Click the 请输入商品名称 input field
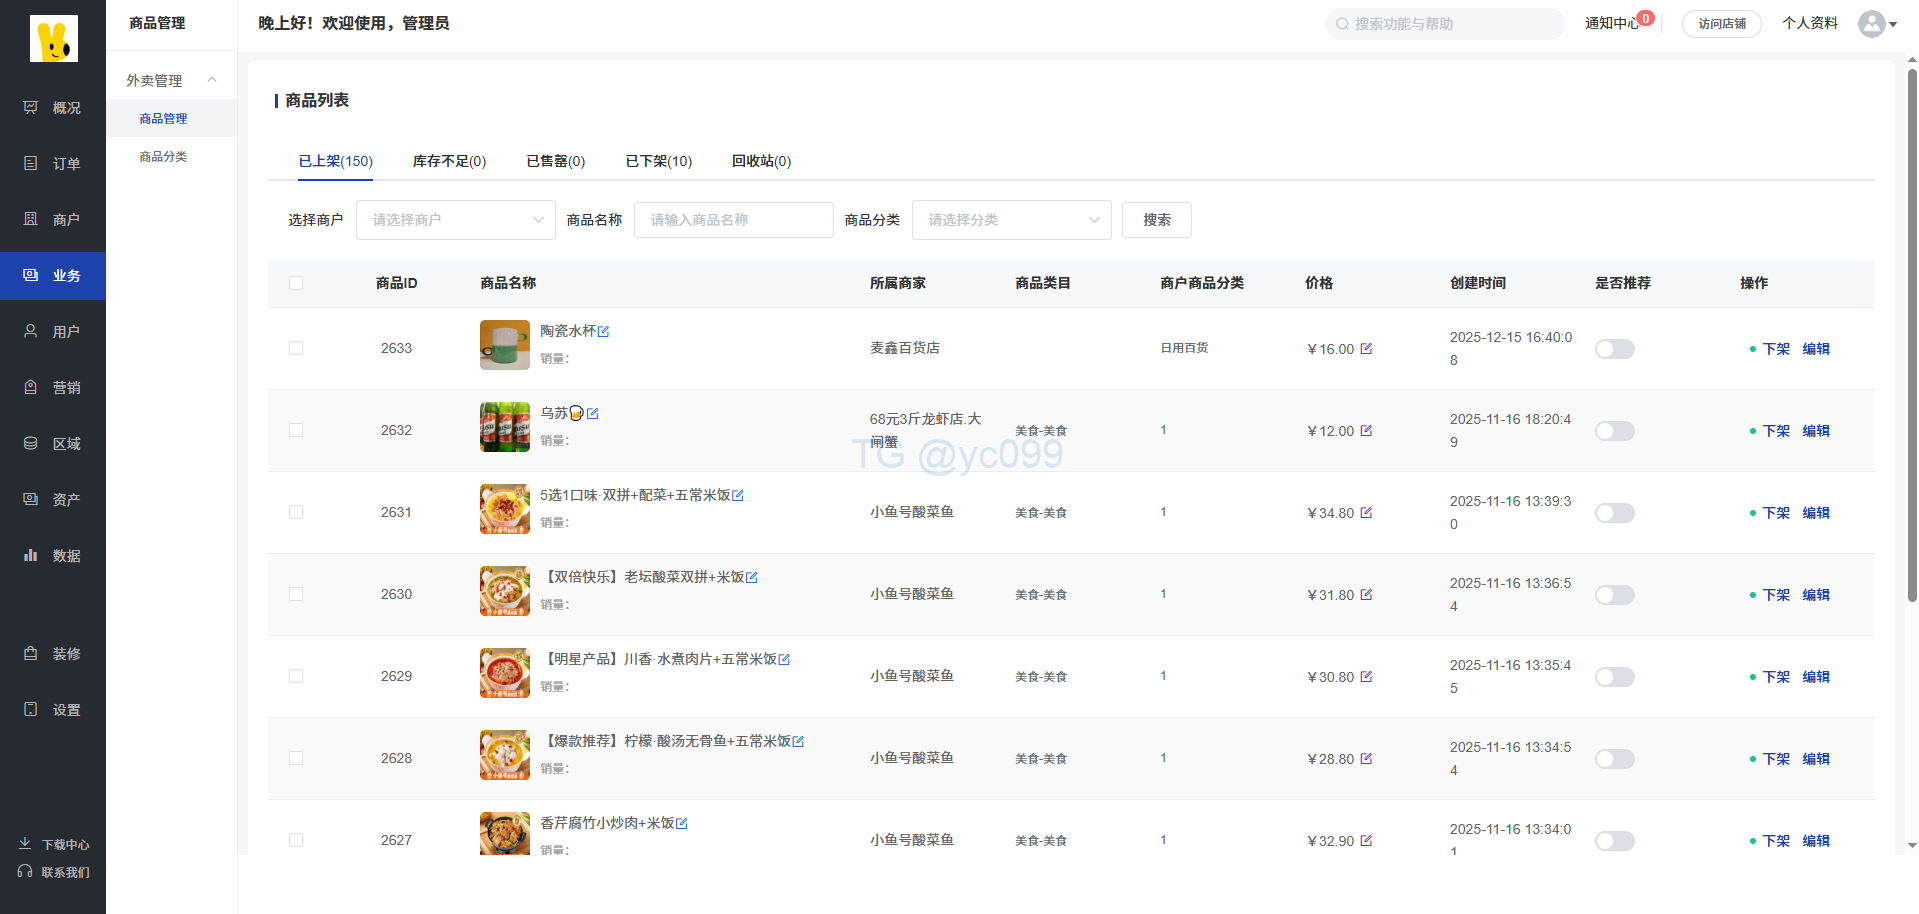This screenshot has width=1919, height=914. (x=733, y=220)
